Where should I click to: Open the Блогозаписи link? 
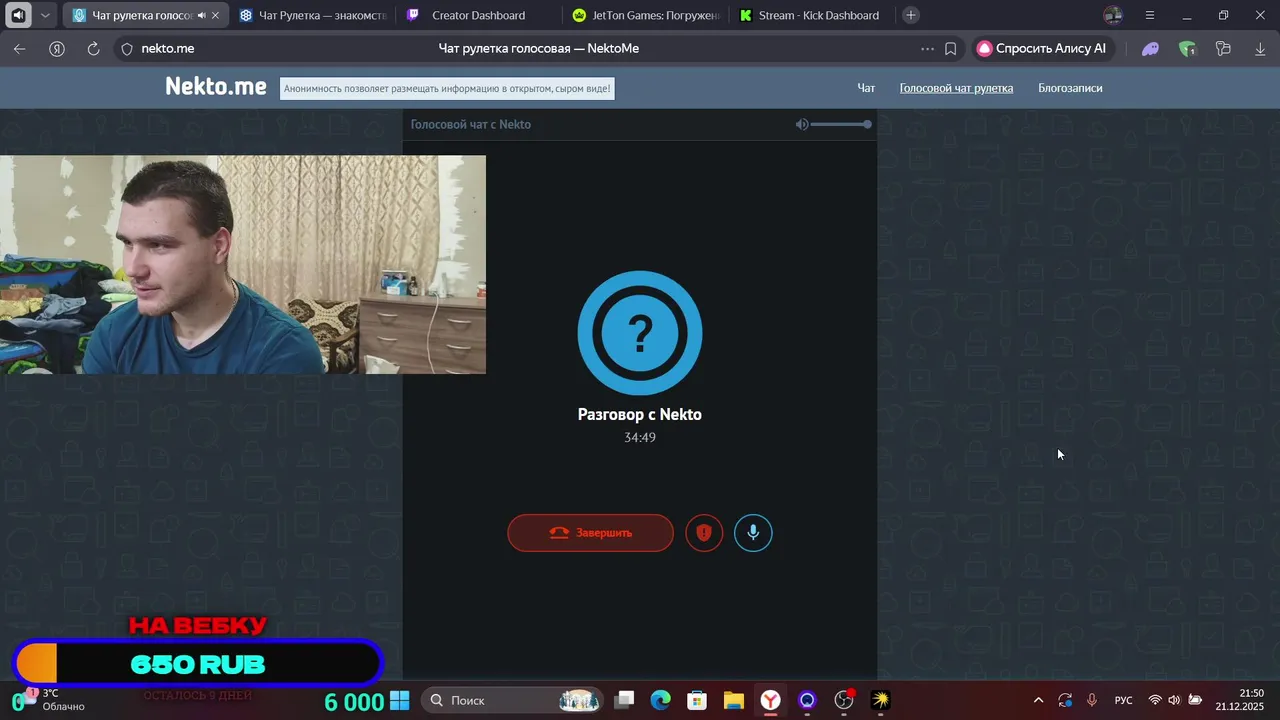coord(1070,88)
